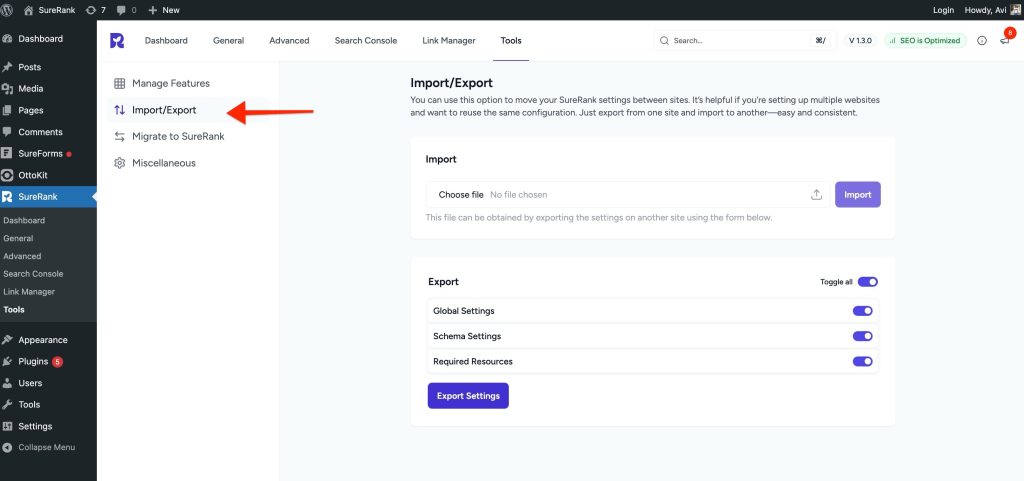Open the Dashboard tab in SureRank header
Viewport: 1024px width, 481px height.
click(x=166, y=40)
